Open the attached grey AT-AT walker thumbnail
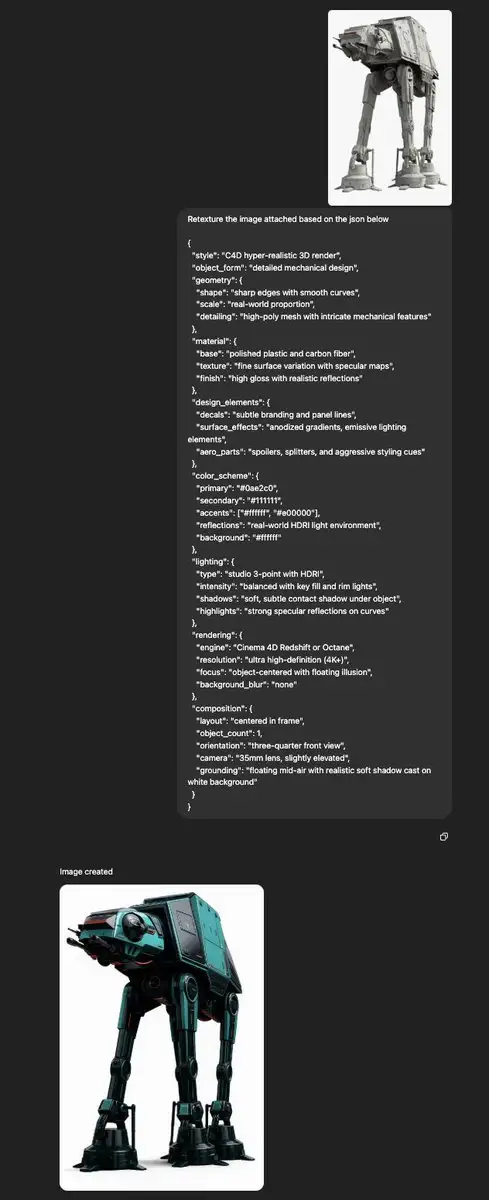 390,108
